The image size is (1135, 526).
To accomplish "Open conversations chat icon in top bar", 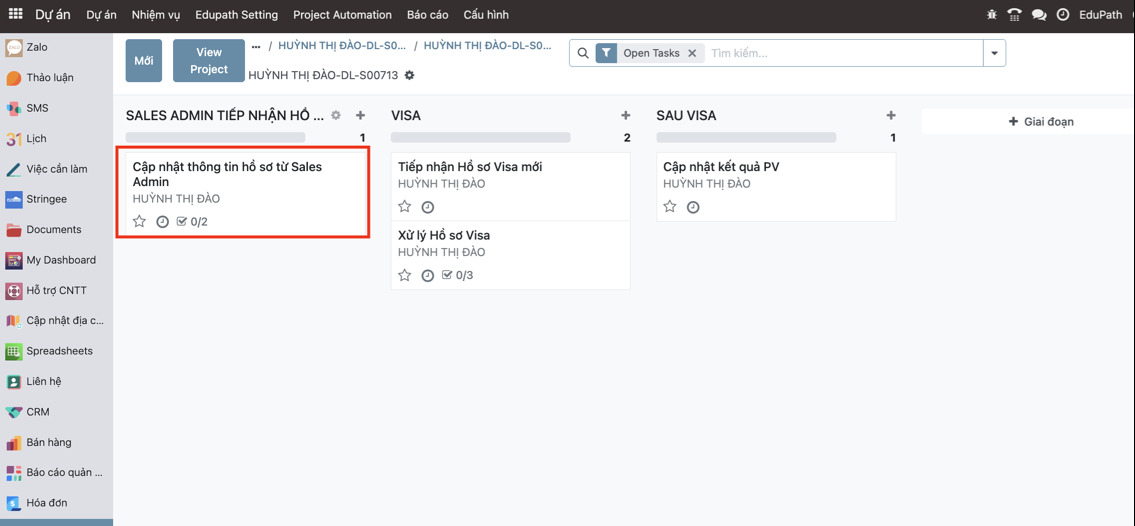I will click(x=1039, y=14).
